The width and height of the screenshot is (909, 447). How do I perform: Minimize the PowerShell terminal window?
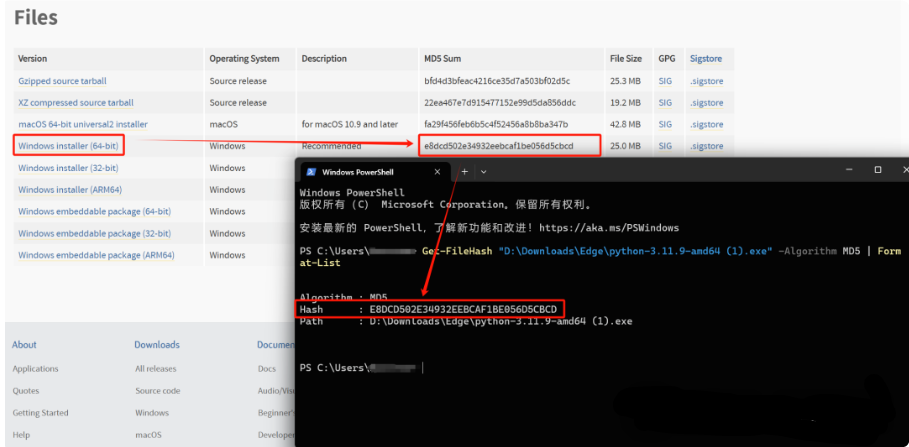tap(850, 169)
